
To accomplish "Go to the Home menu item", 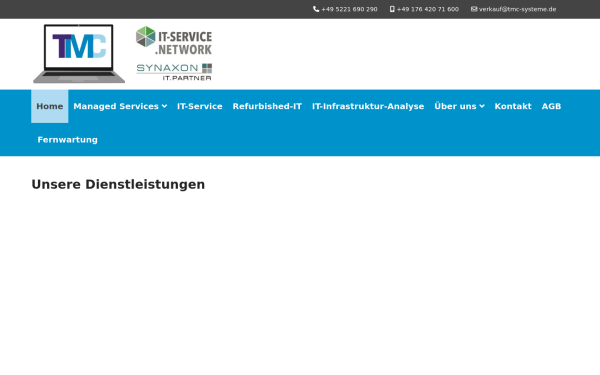I will pos(50,106).
